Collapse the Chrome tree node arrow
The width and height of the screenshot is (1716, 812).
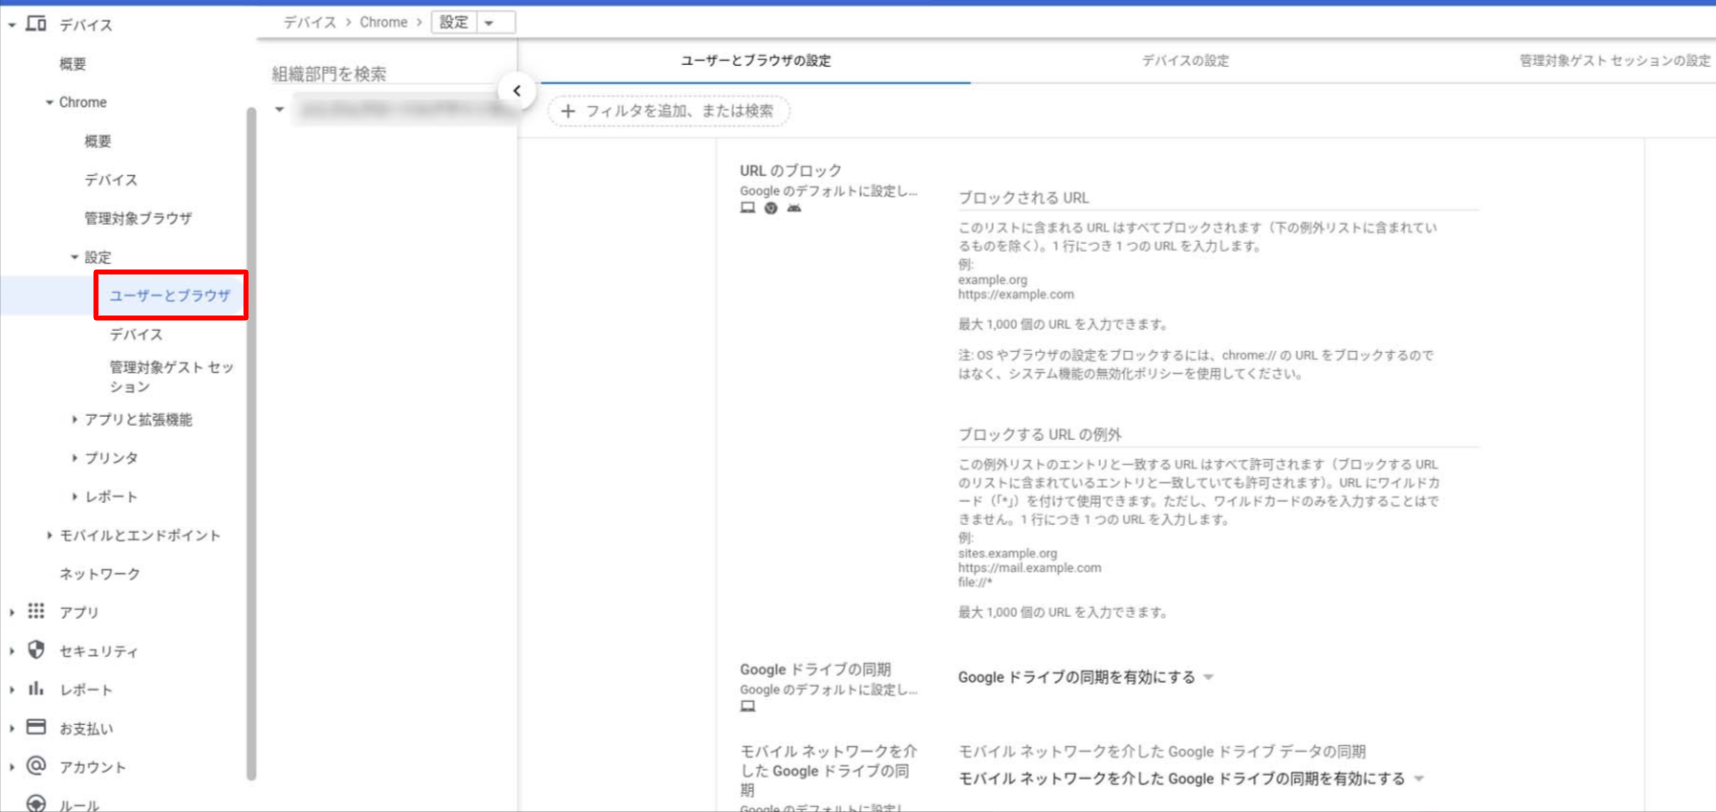[49, 102]
